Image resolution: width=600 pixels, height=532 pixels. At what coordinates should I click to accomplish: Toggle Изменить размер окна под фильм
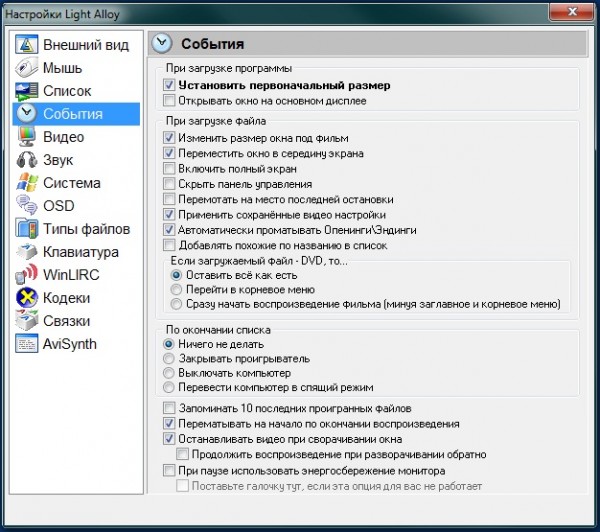click(169, 137)
